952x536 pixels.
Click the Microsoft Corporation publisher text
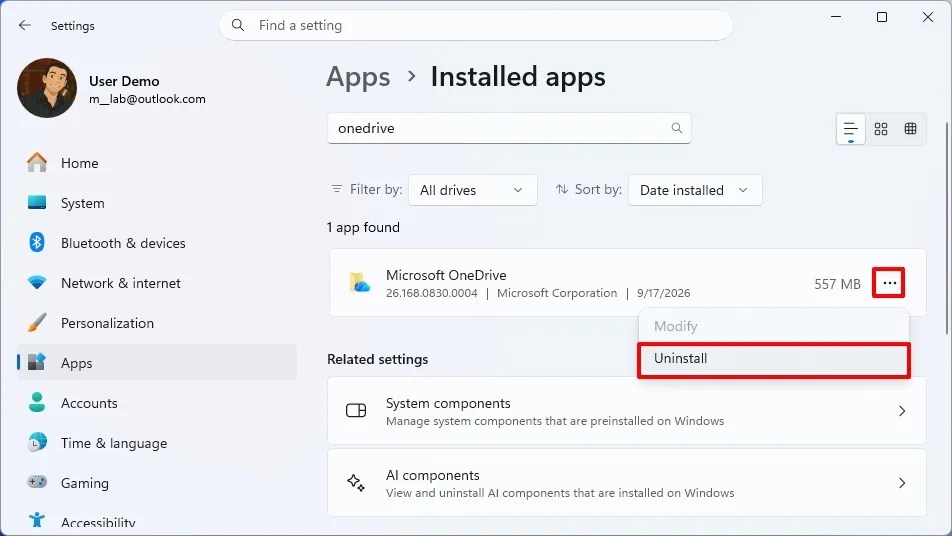pyautogui.click(x=557, y=293)
